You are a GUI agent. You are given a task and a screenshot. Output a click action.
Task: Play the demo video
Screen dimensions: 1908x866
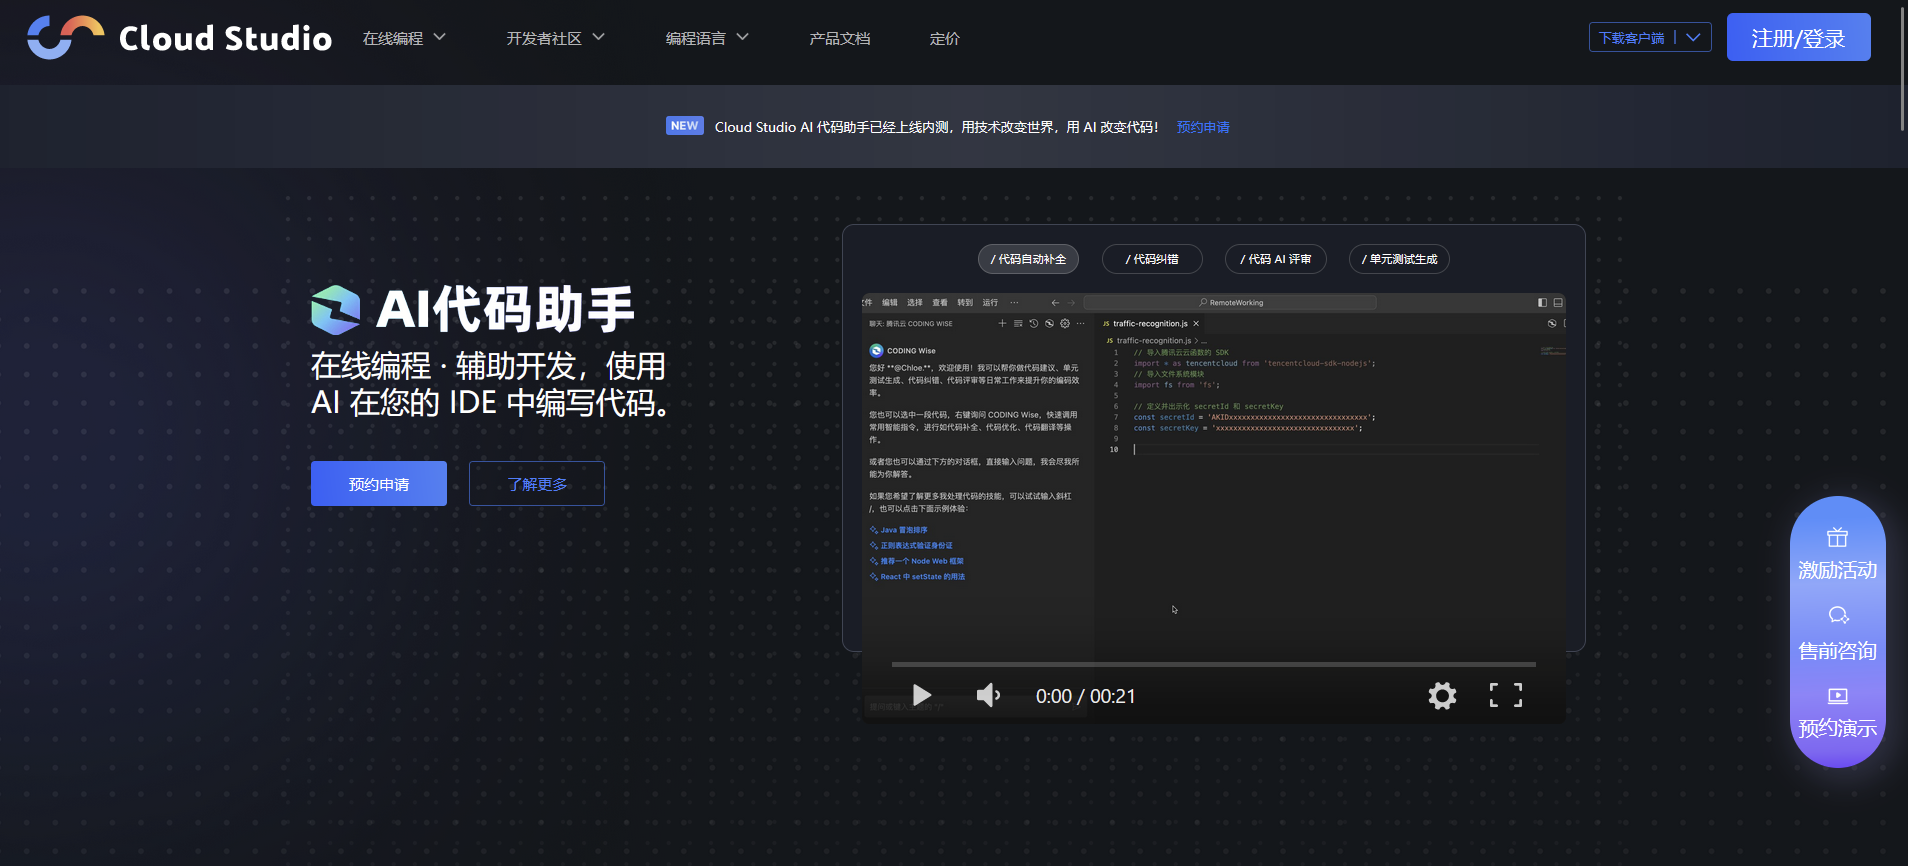(922, 695)
